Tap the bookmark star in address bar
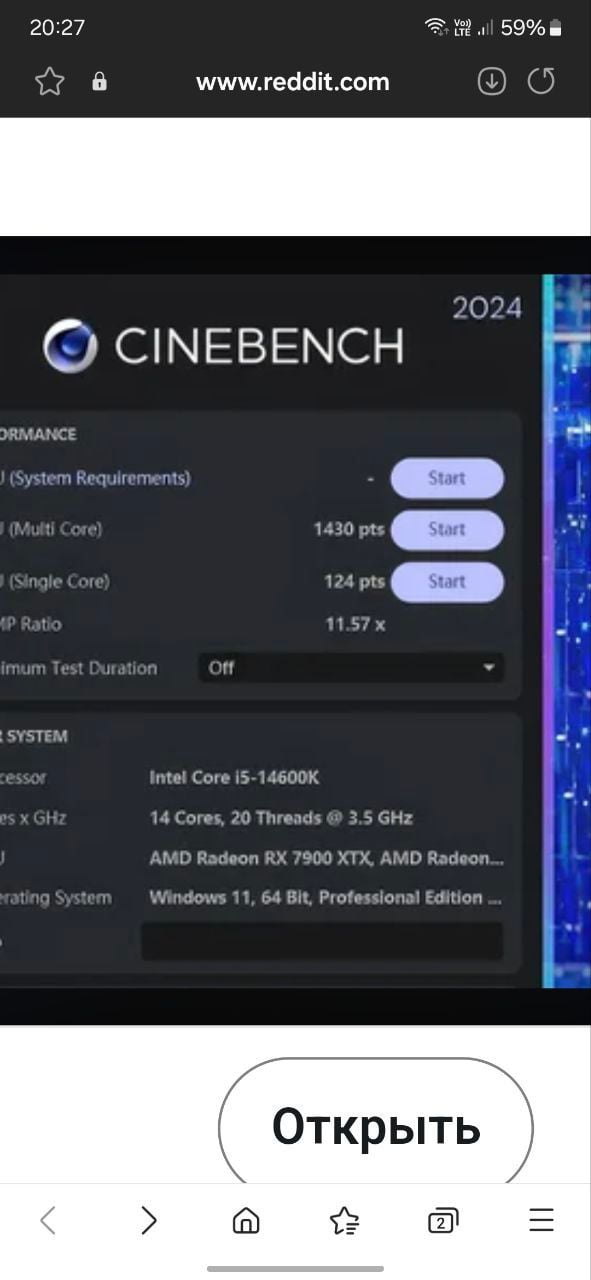The width and height of the screenshot is (591, 1280). pyautogui.click(x=49, y=82)
